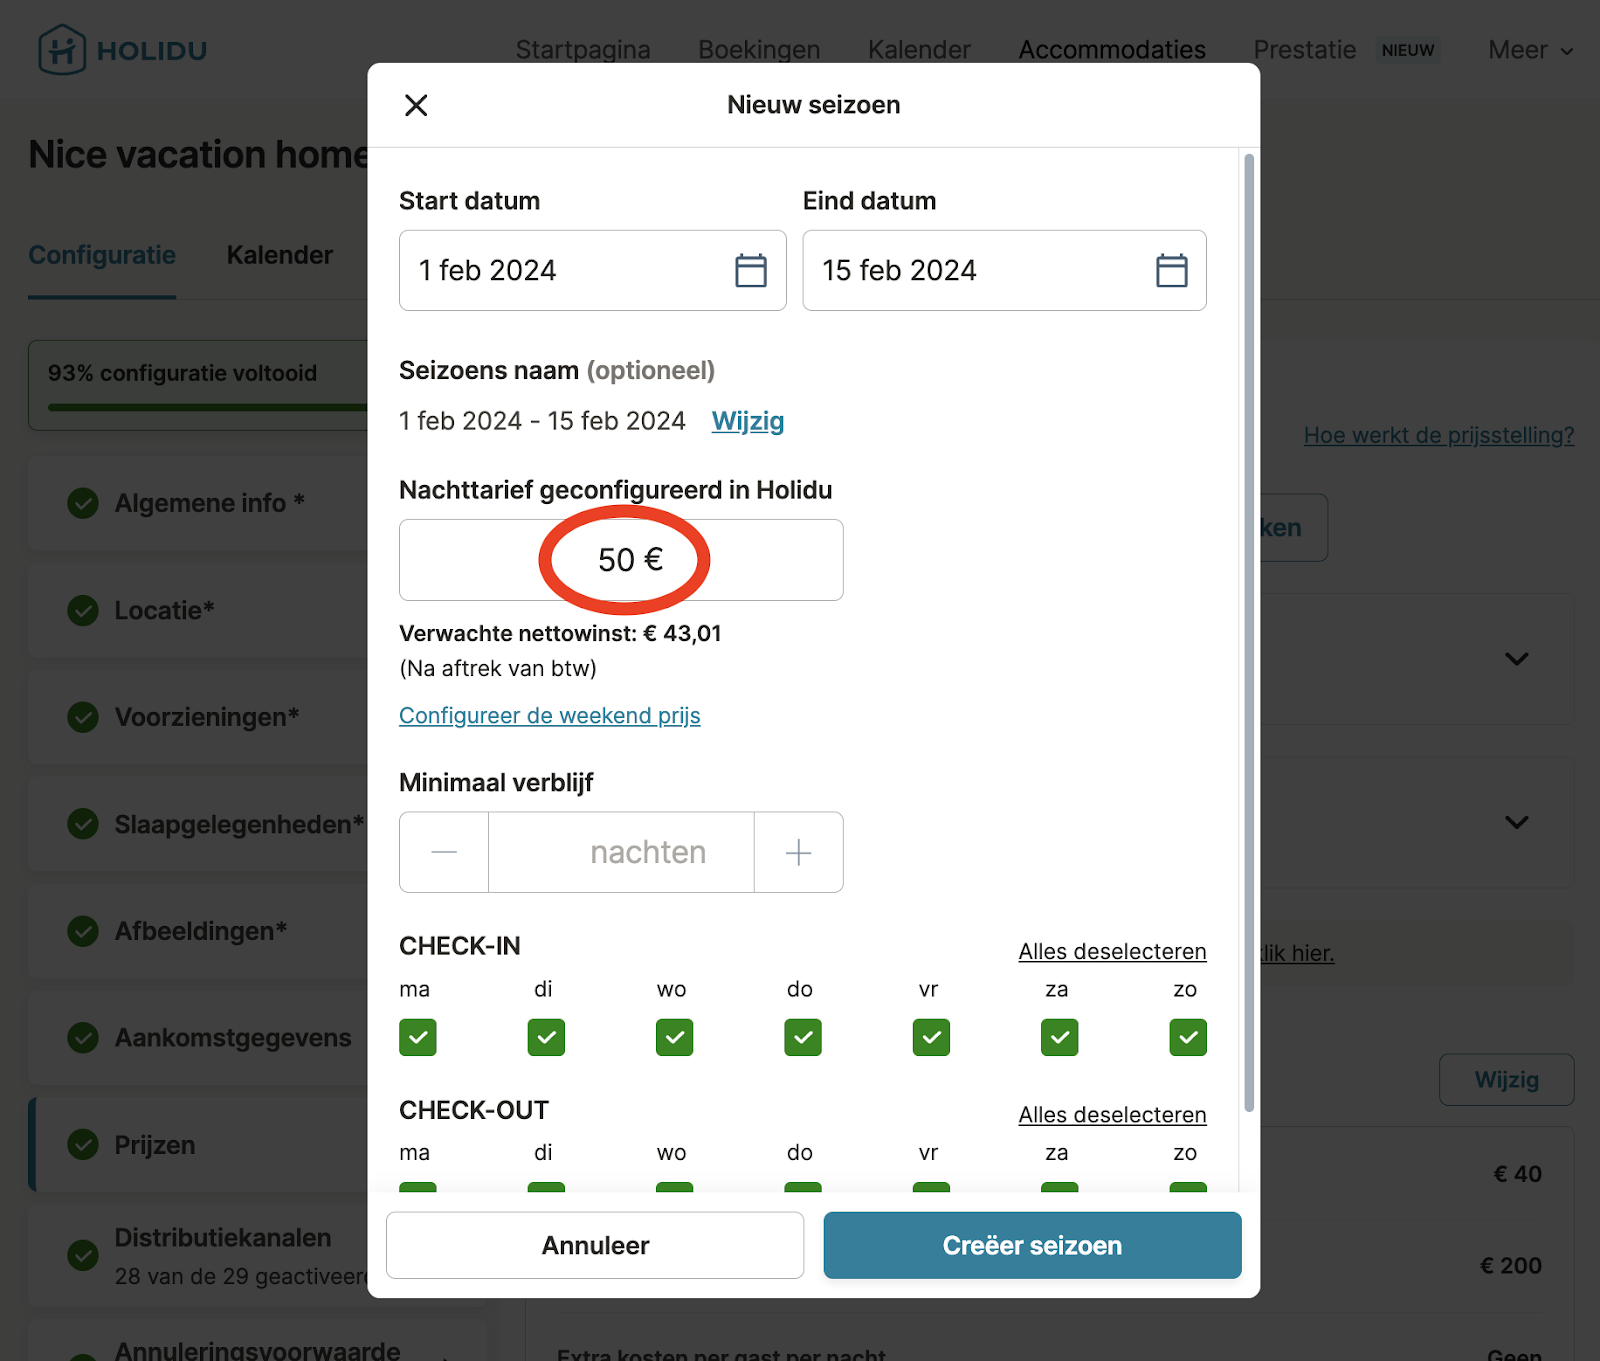Screen dimensions: 1600x1361
Task: Toggle the Sunday (zo) check-in checkbox
Action: click(x=1187, y=1037)
